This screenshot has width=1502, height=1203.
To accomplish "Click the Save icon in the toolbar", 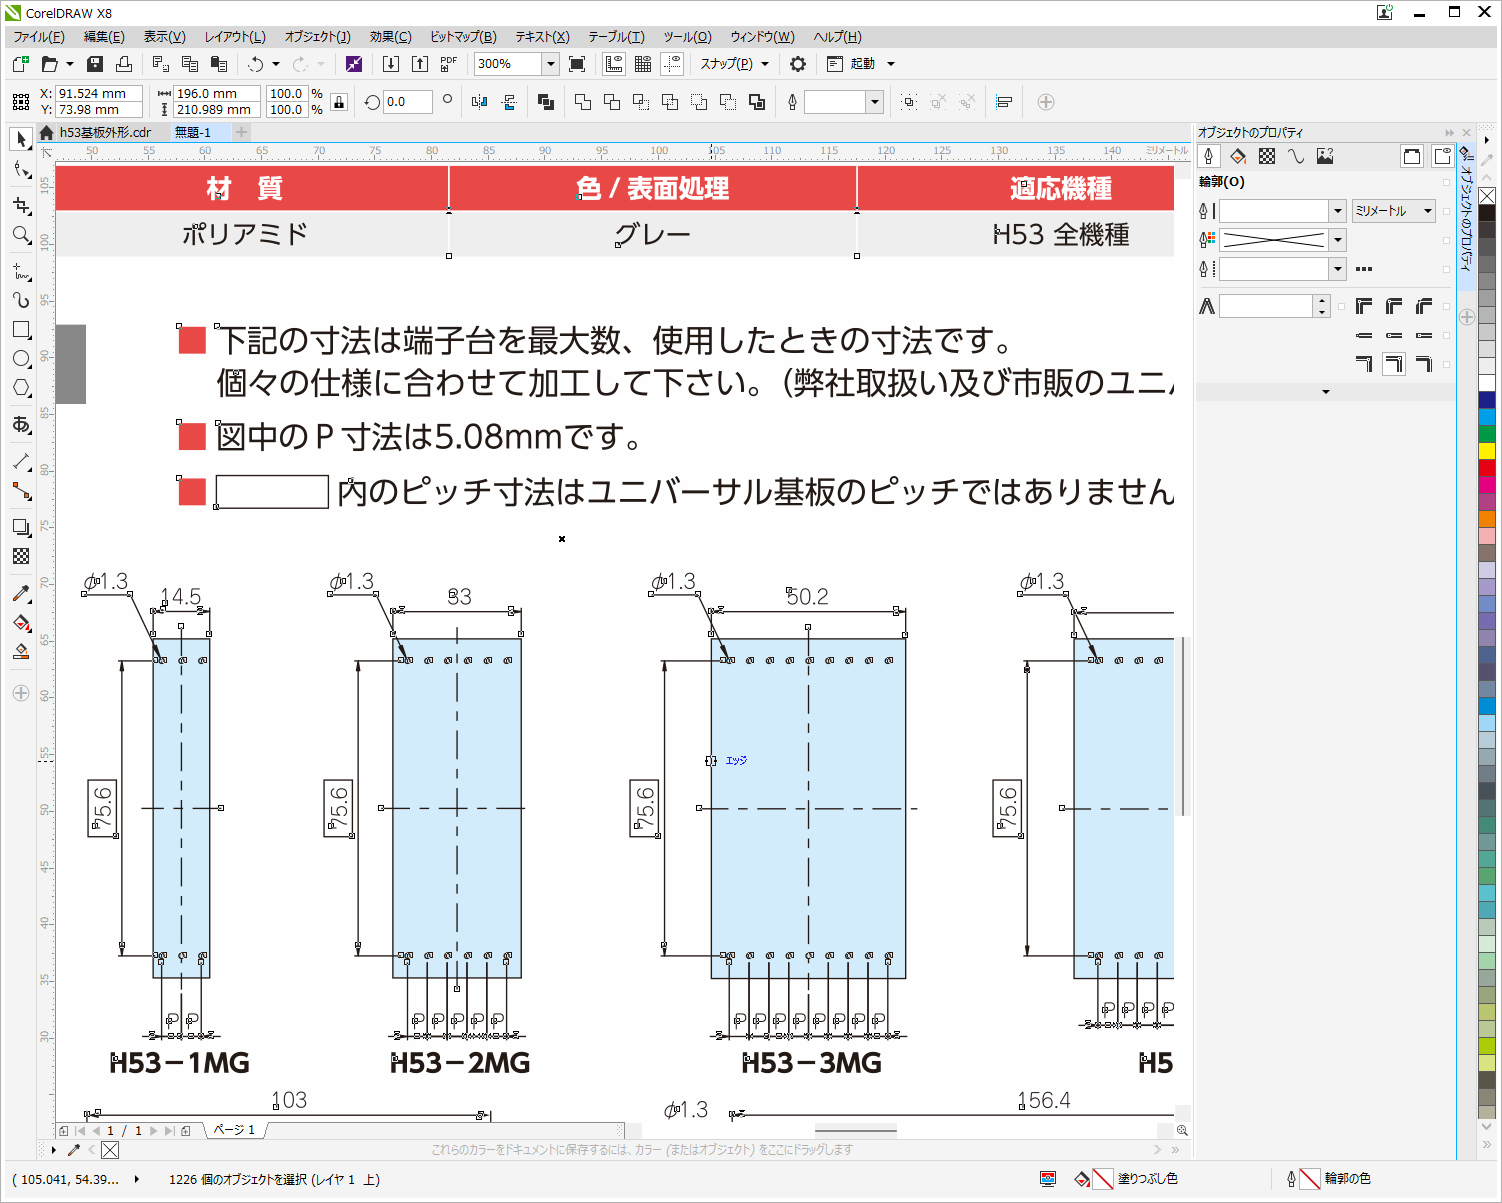I will point(95,64).
